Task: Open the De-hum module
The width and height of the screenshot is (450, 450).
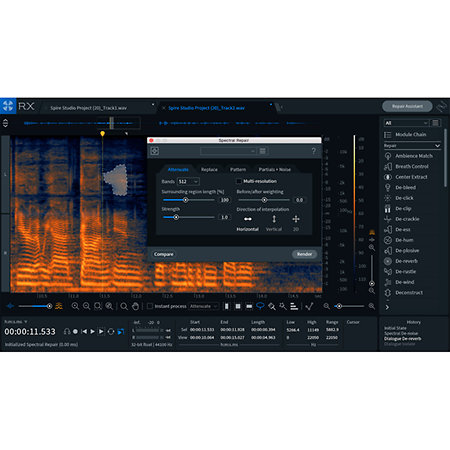Action: (x=399, y=240)
